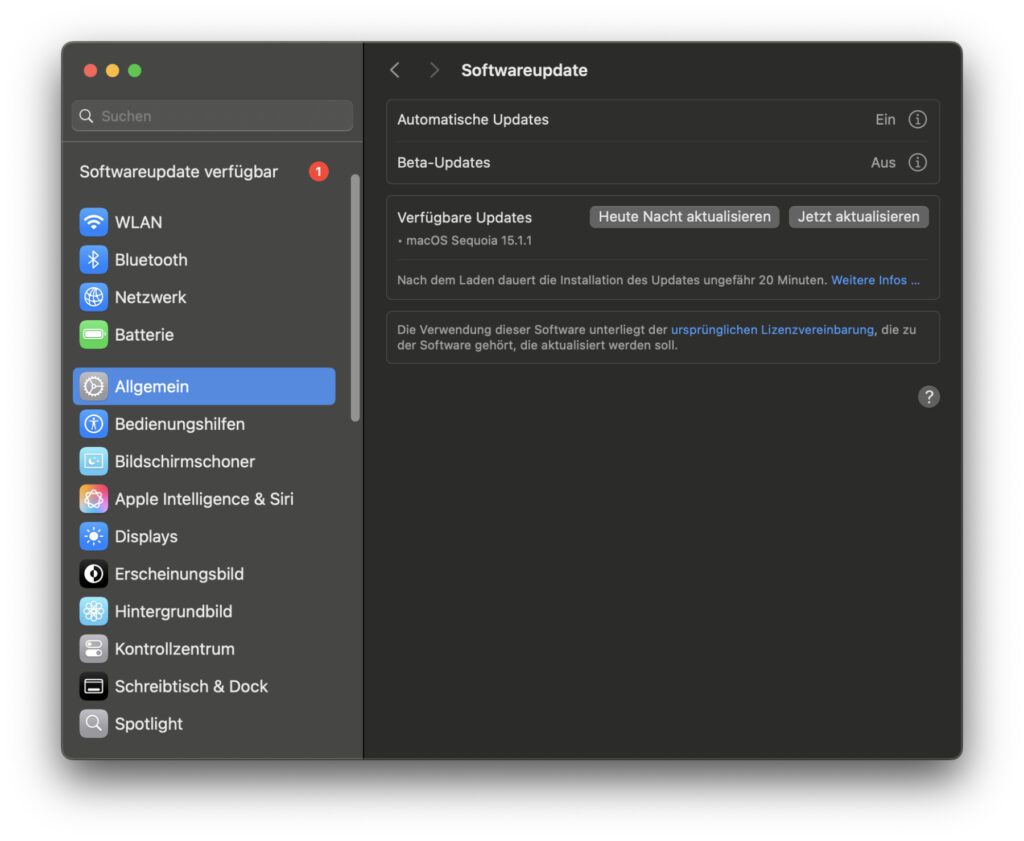Open the Weitere Infos link
The width and height of the screenshot is (1024, 841).
click(875, 280)
